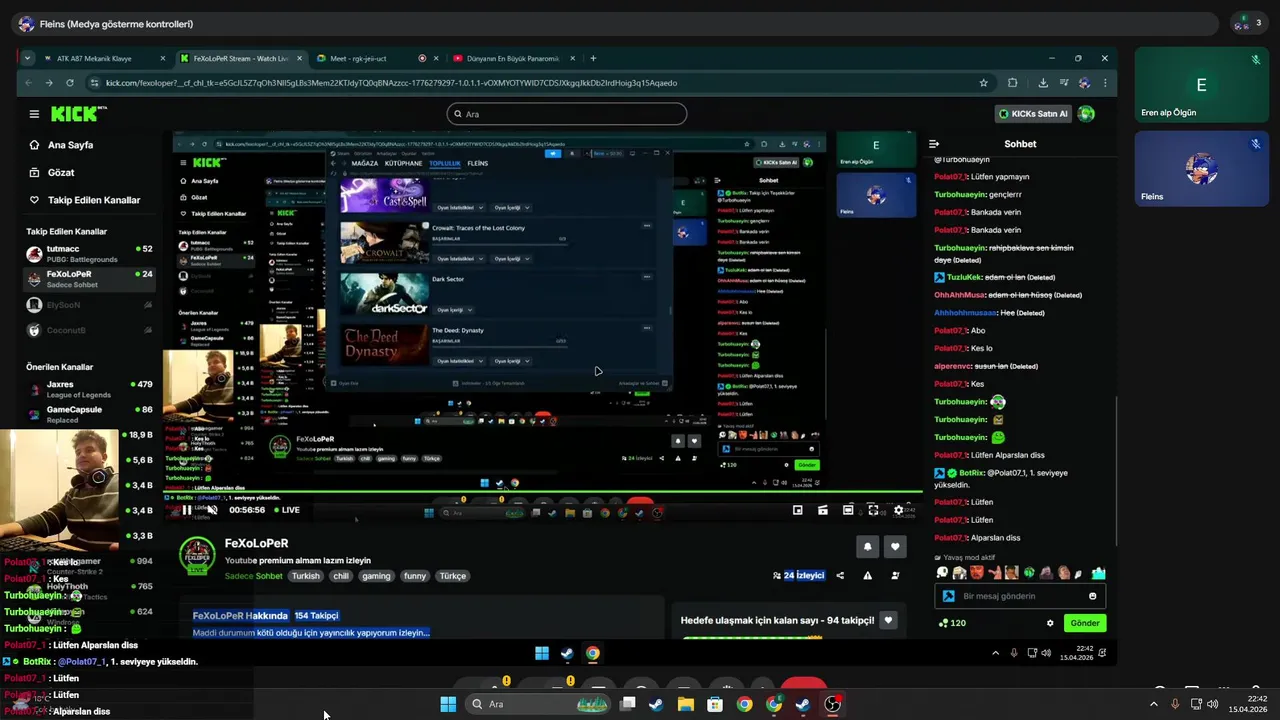Click the funny stream tag
The image size is (1280, 720).
pyautogui.click(x=414, y=576)
